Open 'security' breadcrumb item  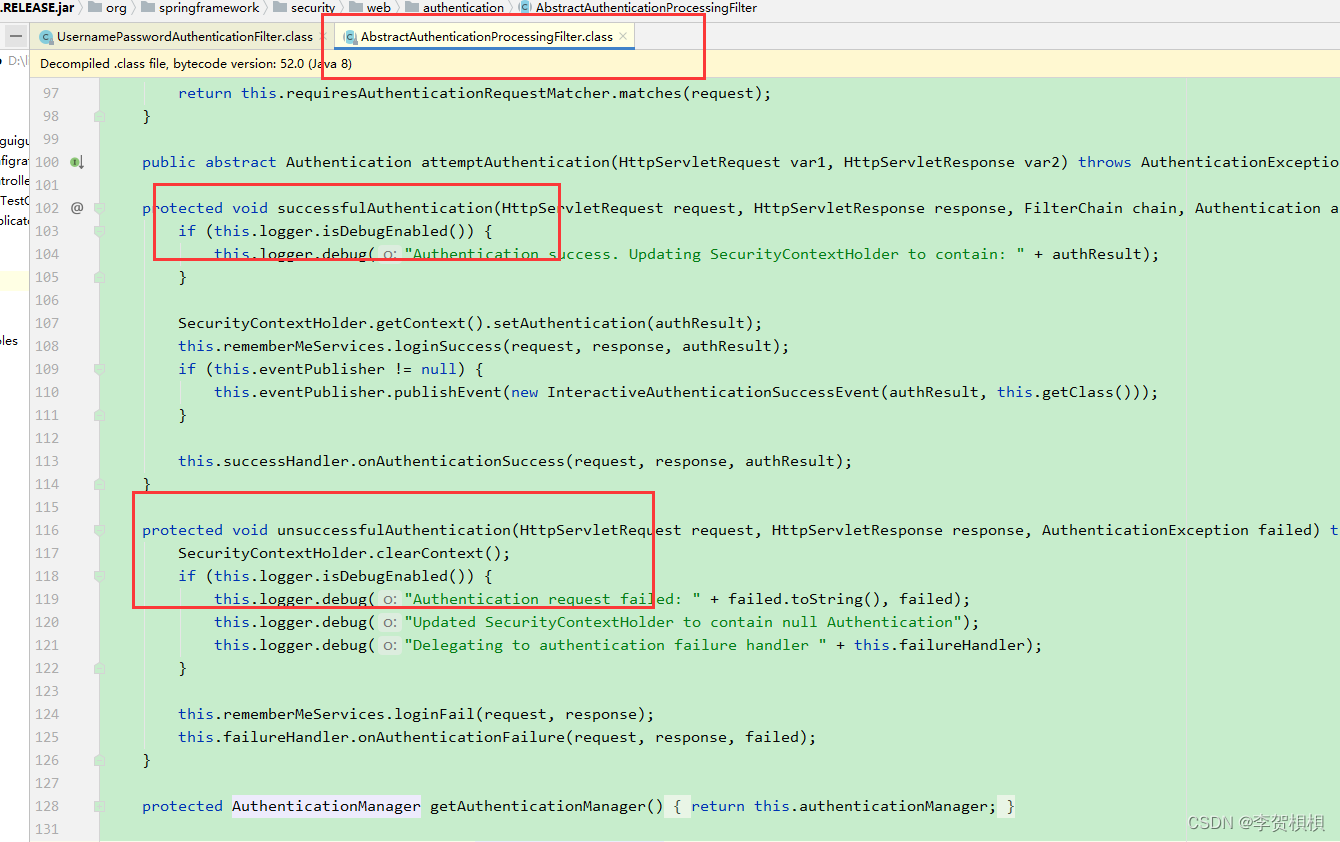pyautogui.click(x=313, y=8)
